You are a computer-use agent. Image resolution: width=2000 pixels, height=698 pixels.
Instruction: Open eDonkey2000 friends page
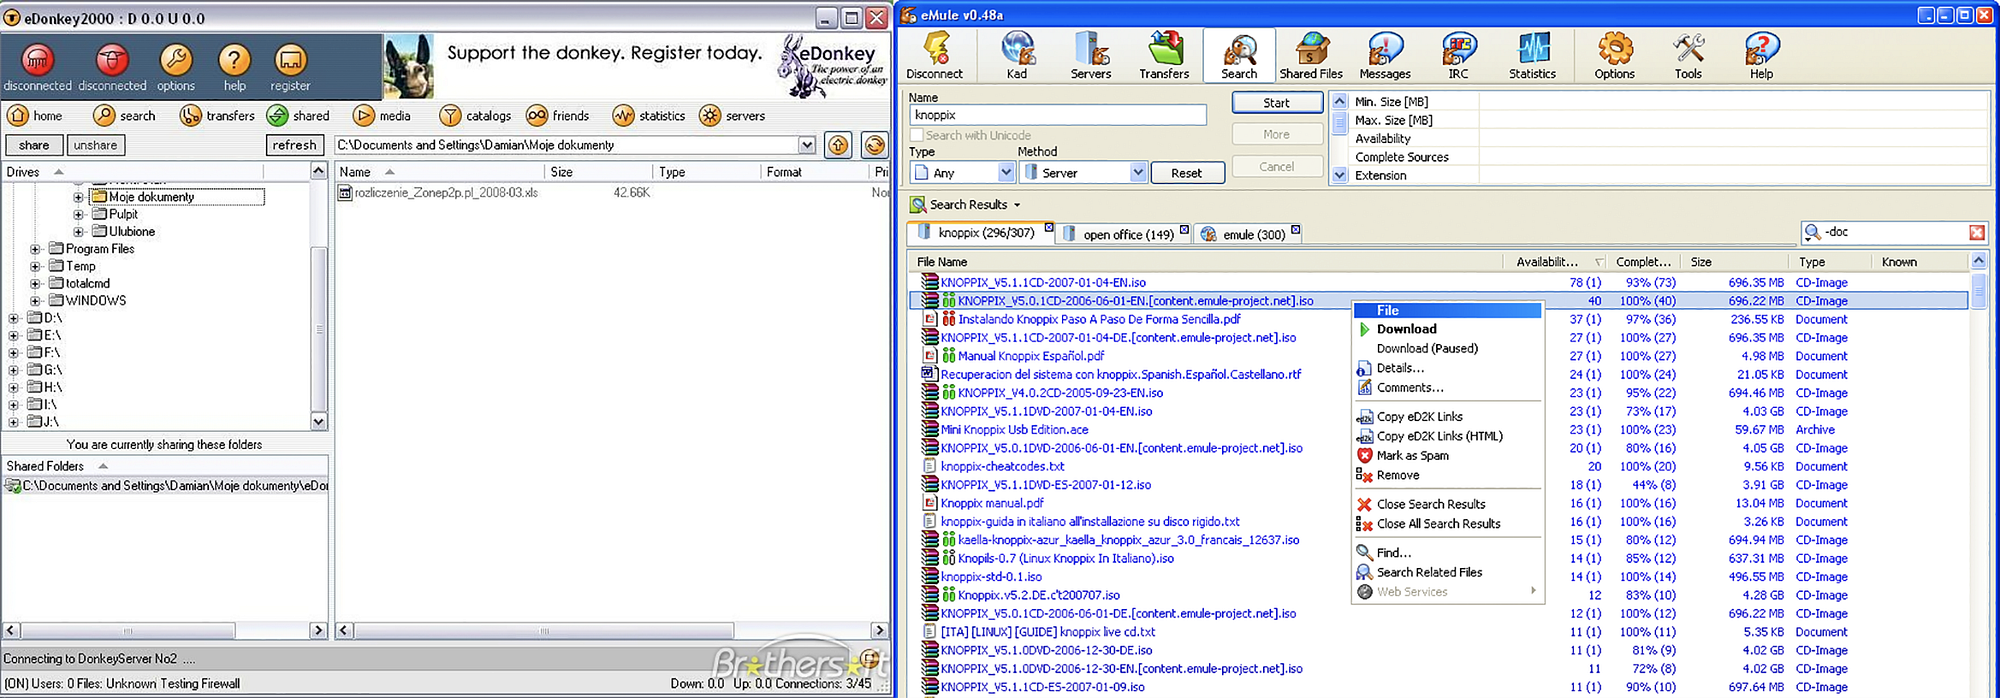point(558,116)
